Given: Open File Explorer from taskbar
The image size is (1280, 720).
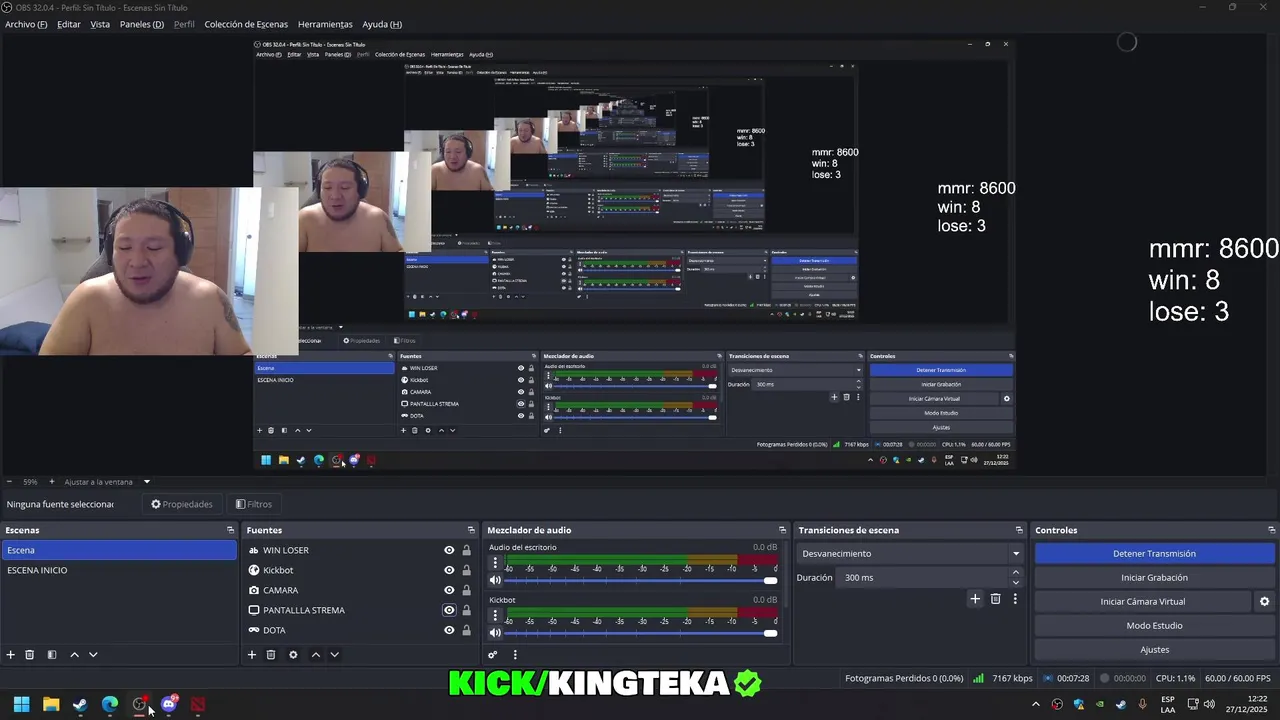Looking at the screenshot, I should click(51, 704).
